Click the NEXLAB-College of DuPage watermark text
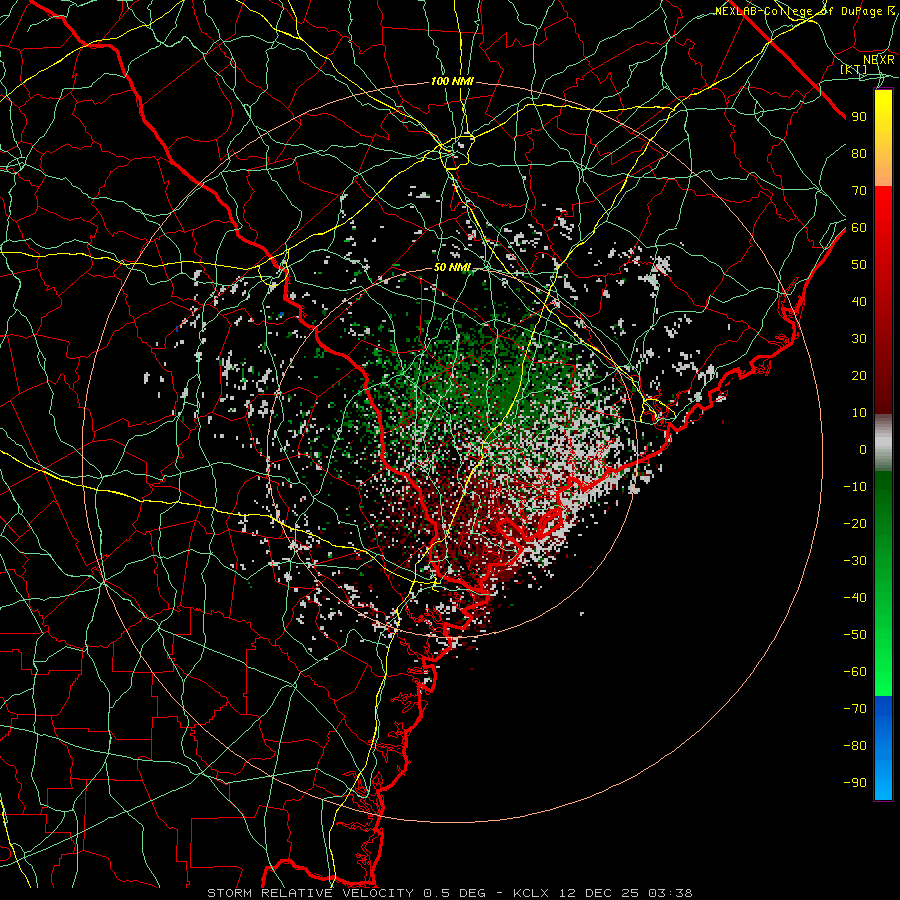The height and width of the screenshot is (900, 900). click(806, 11)
